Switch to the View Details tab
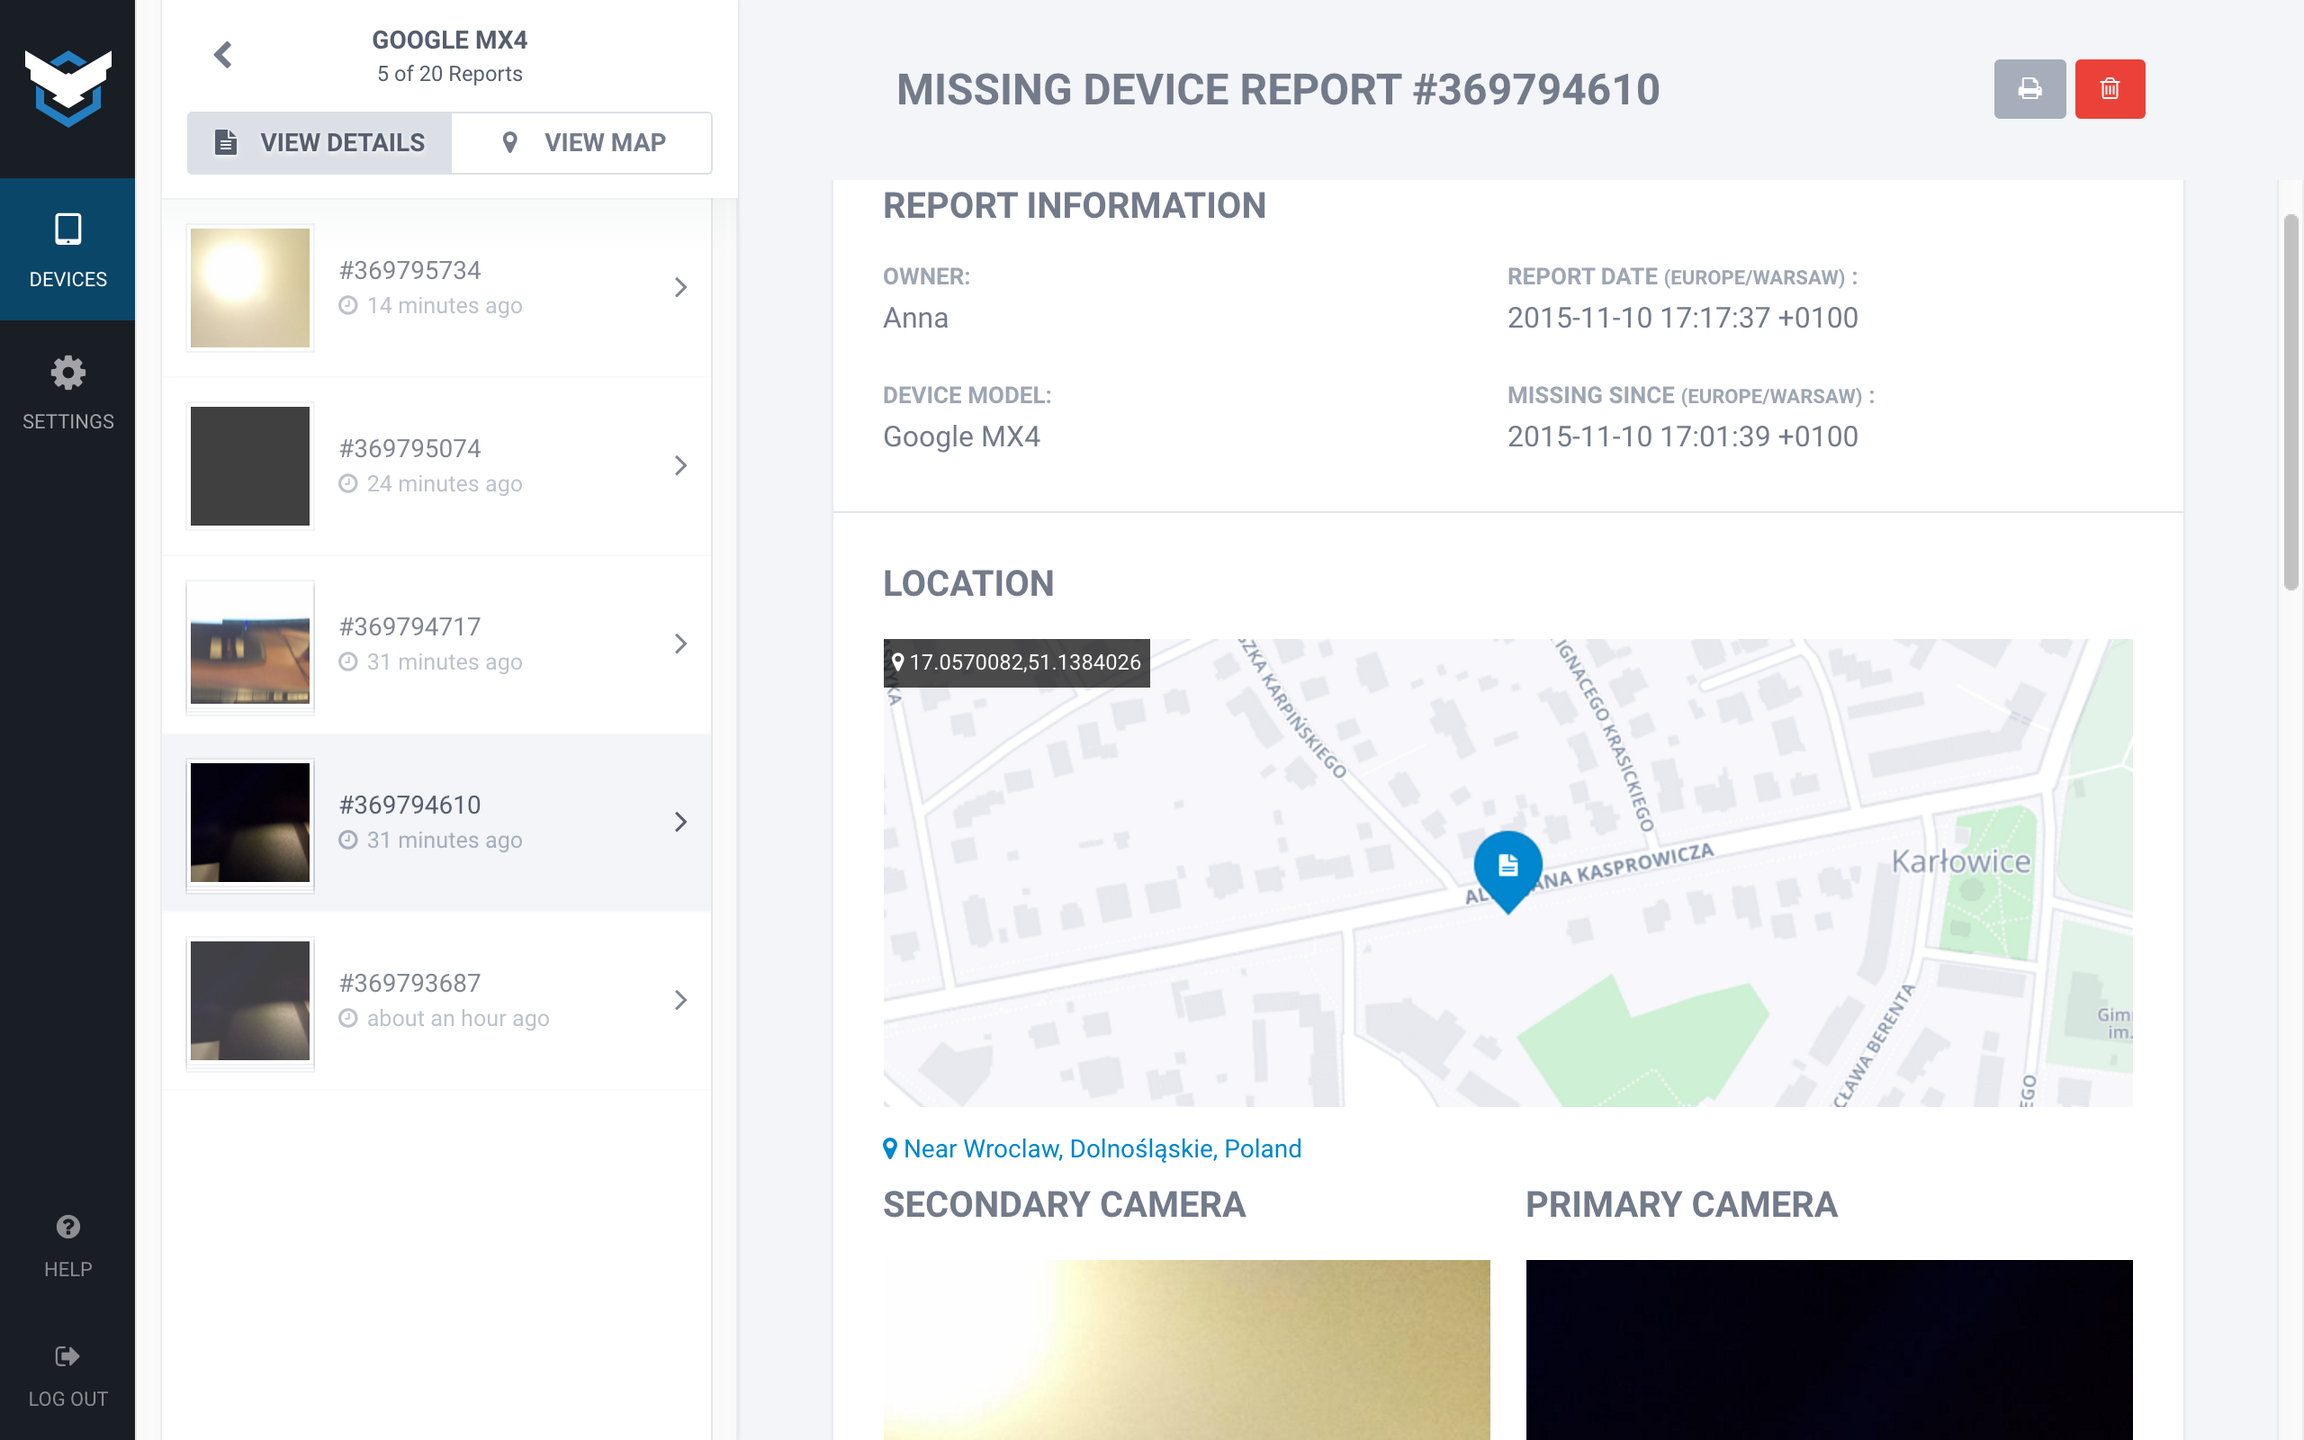 tap(319, 143)
